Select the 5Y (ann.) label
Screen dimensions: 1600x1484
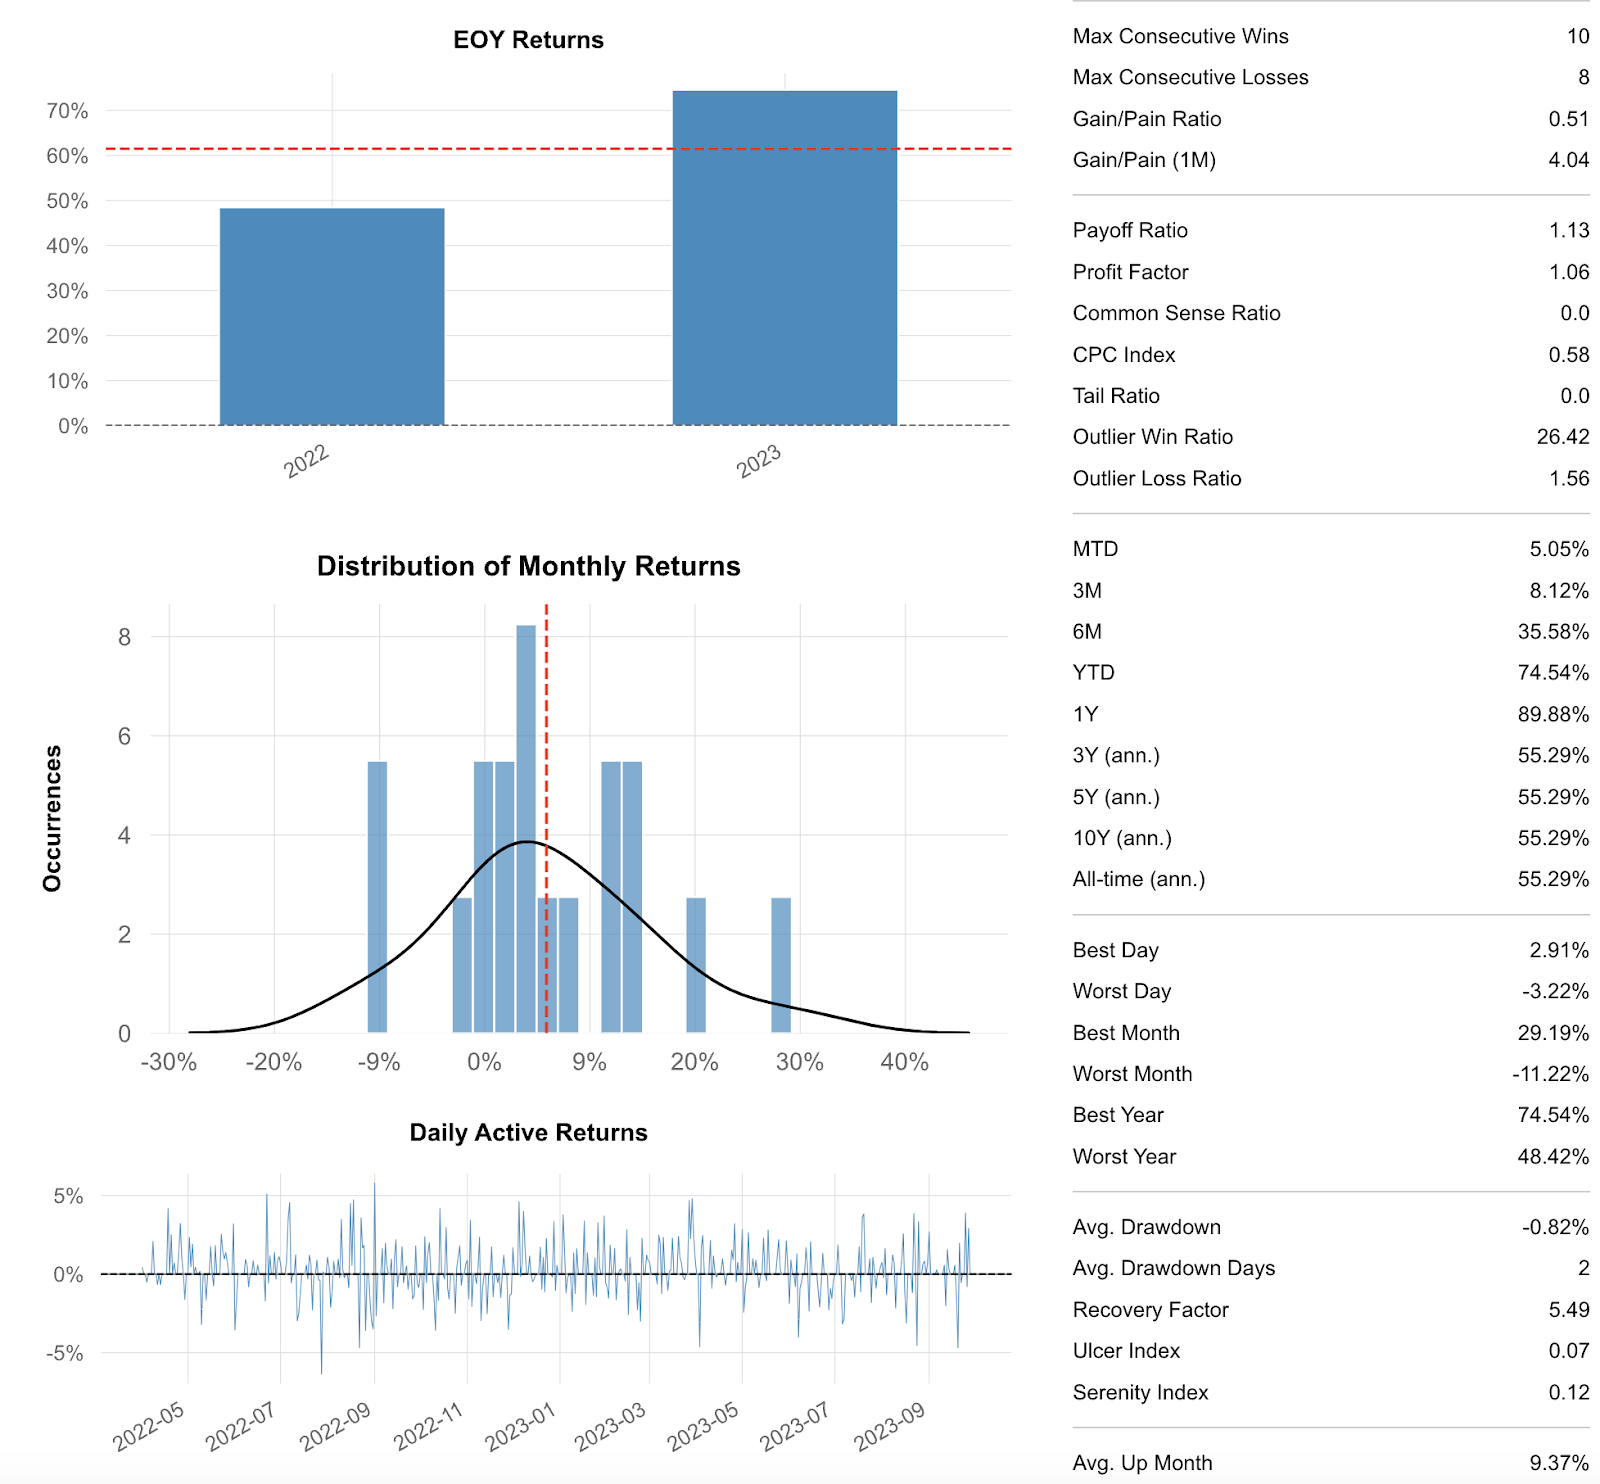[x=1116, y=797]
